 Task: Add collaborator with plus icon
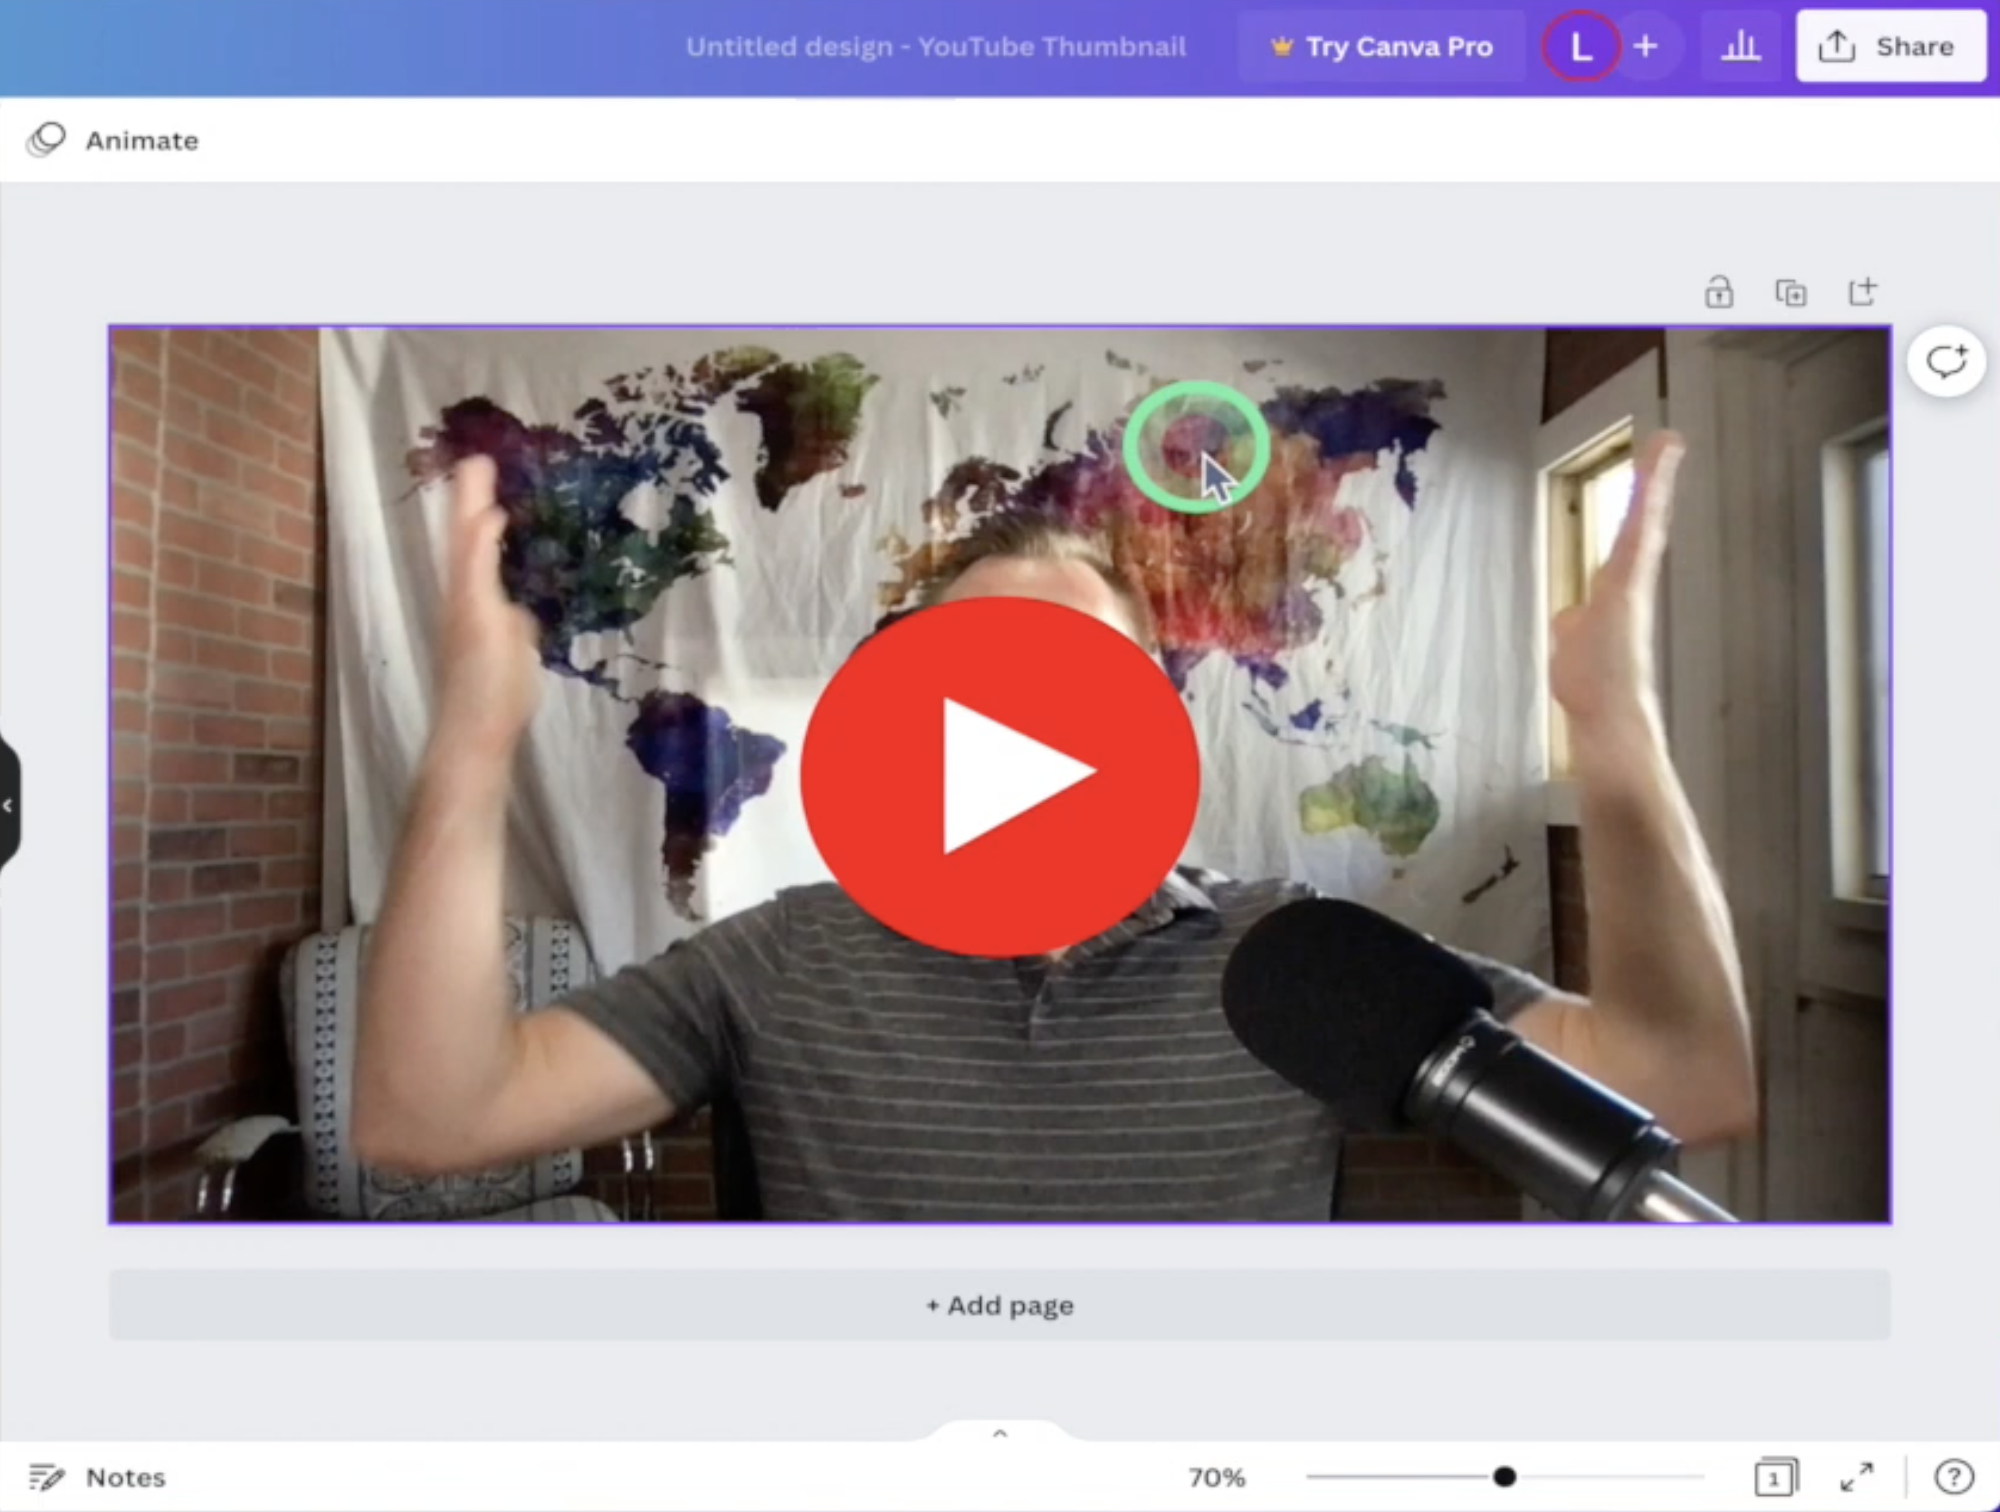(1646, 46)
